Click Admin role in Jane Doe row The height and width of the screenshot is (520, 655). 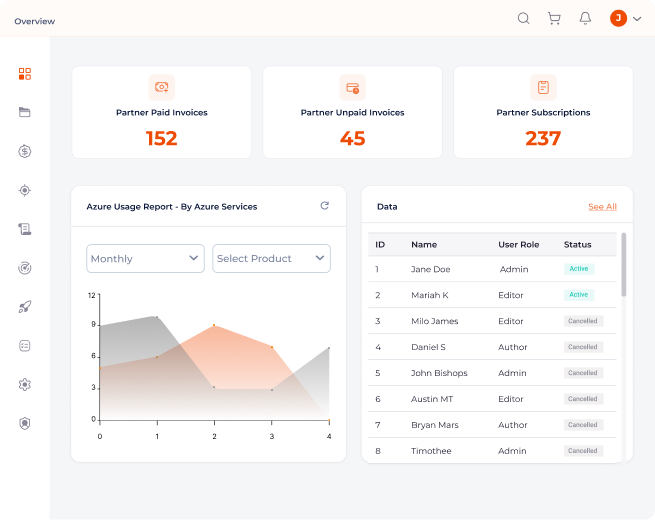click(514, 269)
